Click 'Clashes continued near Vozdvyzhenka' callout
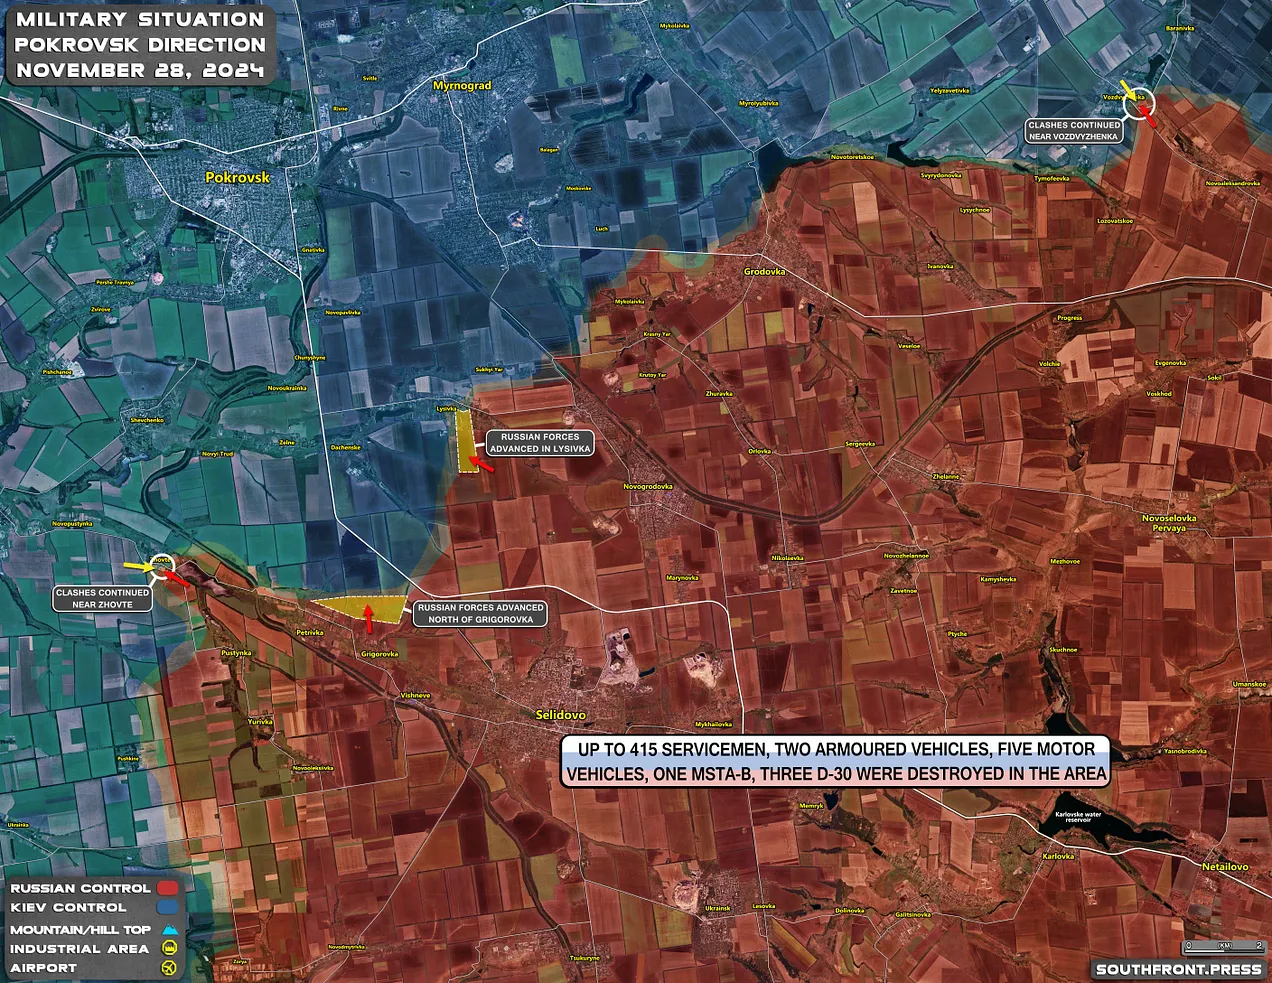The width and height of the screenshot is (1272, 983). click(1074, 131)
